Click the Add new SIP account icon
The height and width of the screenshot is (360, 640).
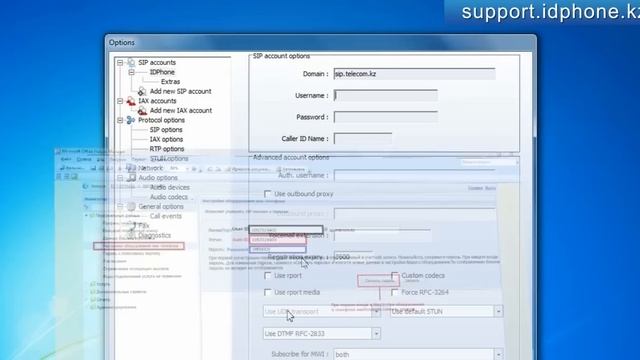(142, 91)
